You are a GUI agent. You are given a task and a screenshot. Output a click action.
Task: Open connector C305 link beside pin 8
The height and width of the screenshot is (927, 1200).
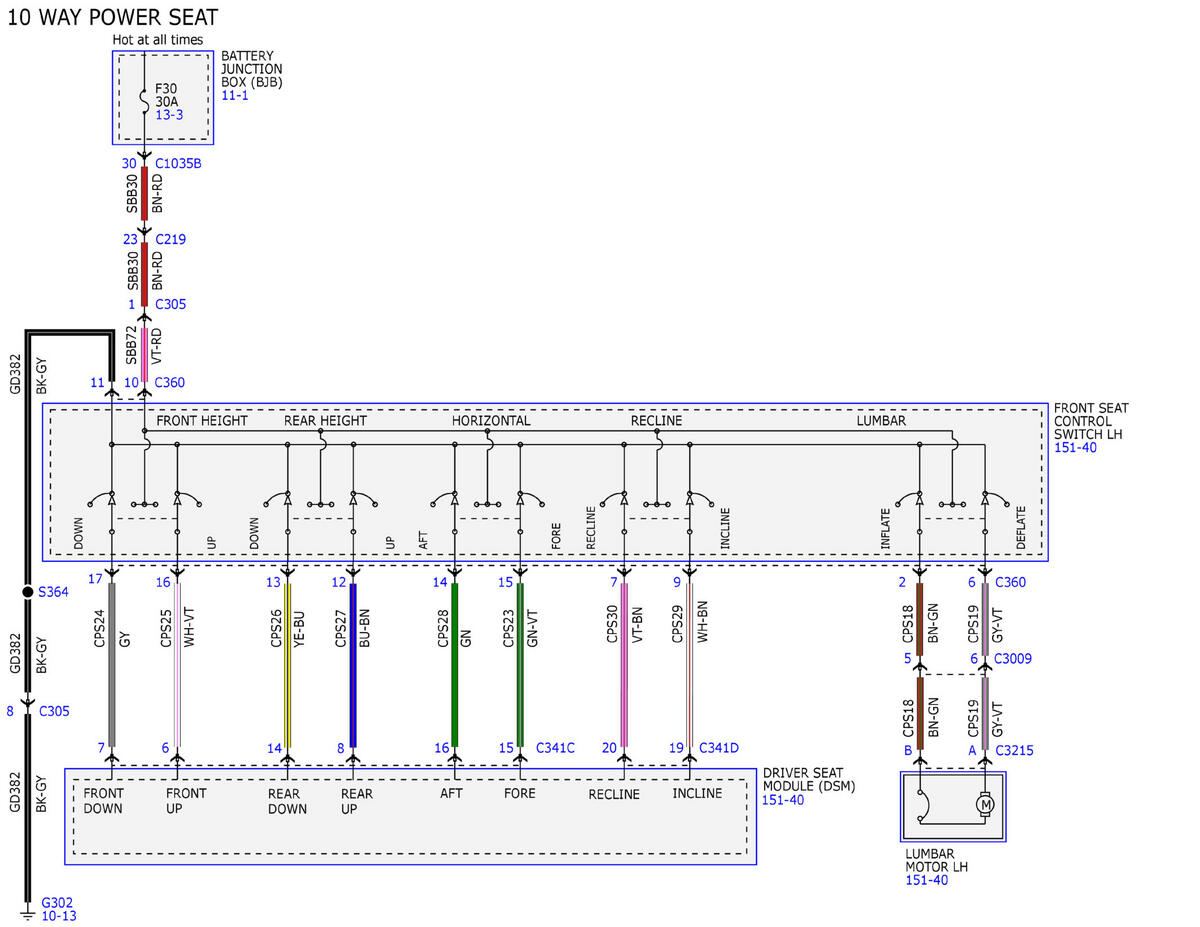click(x=54, y=711)
